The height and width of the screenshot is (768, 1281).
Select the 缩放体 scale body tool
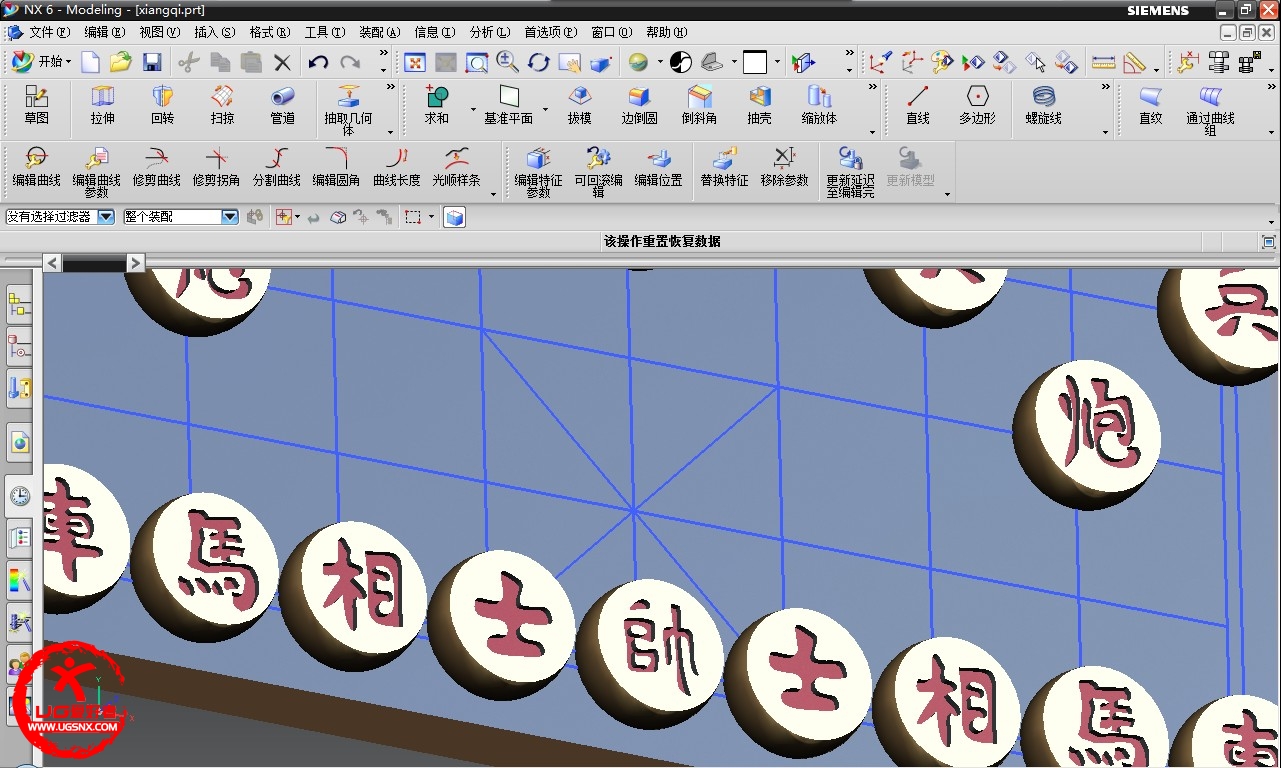pos(819,106)
